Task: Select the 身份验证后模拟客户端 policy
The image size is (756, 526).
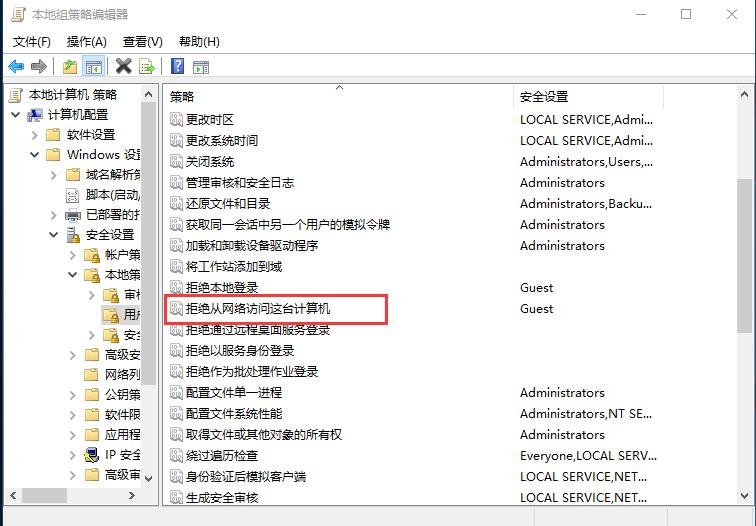Action: coord(246,476)
